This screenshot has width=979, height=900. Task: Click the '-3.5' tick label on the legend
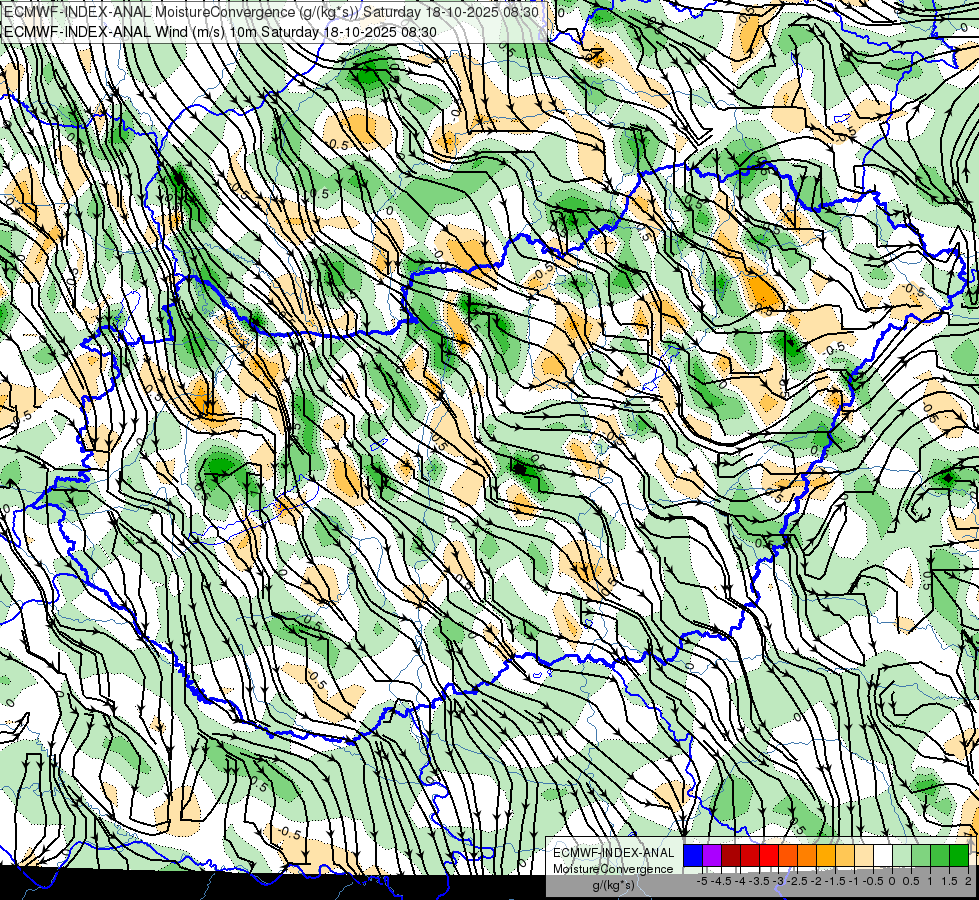coord(759,881)
